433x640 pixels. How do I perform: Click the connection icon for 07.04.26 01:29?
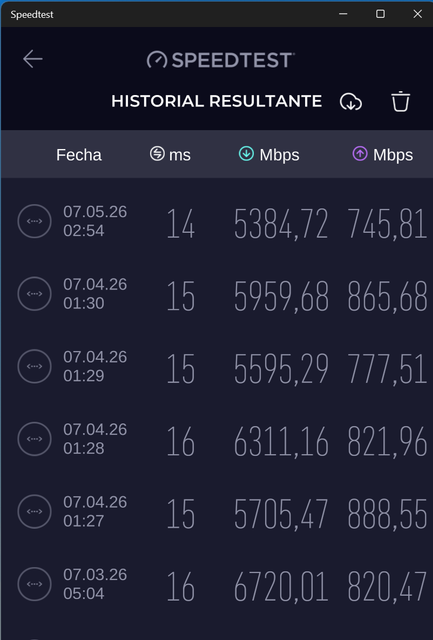pos(34,367)
